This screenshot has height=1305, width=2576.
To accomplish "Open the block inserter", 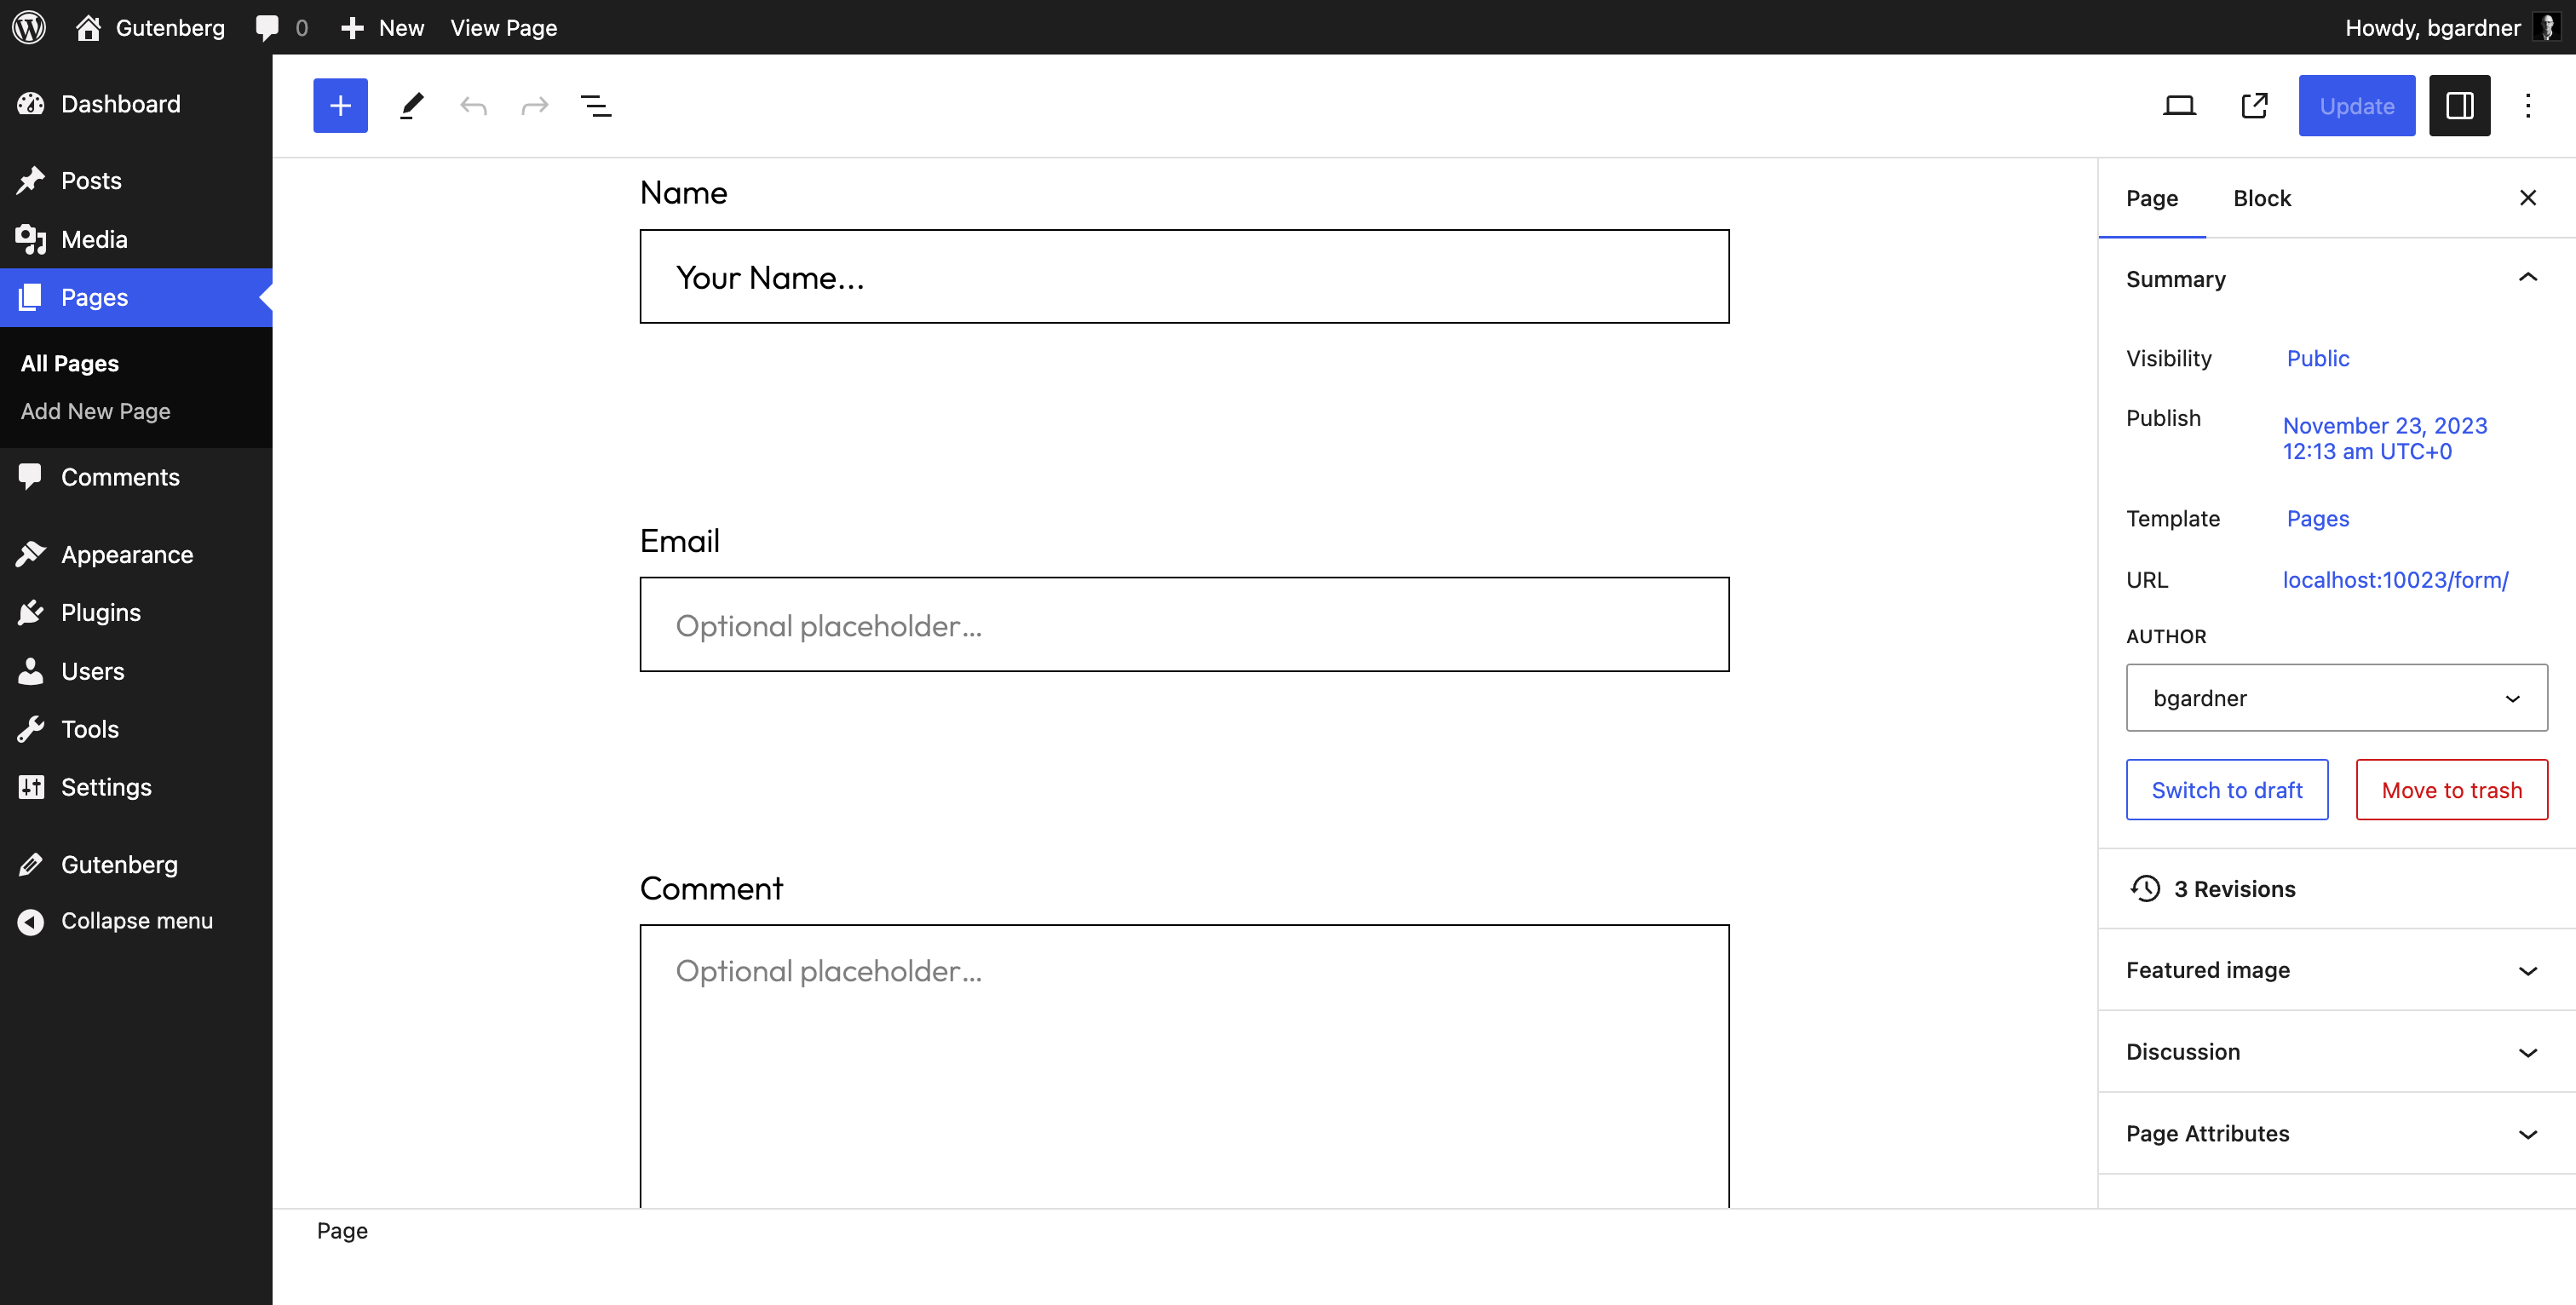I will click(x=340, y=105).
